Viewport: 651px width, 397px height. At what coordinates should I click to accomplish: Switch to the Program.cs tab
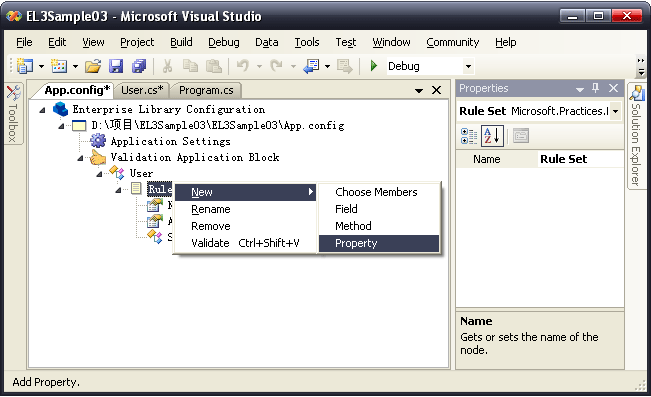206,90
